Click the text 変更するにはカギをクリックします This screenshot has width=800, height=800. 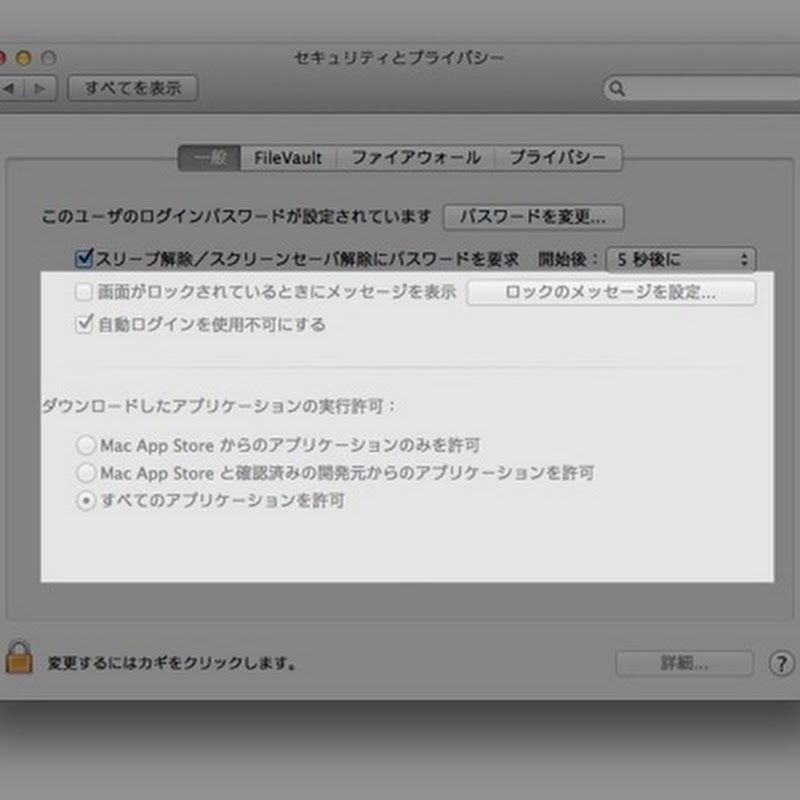[x=172, y=663]
